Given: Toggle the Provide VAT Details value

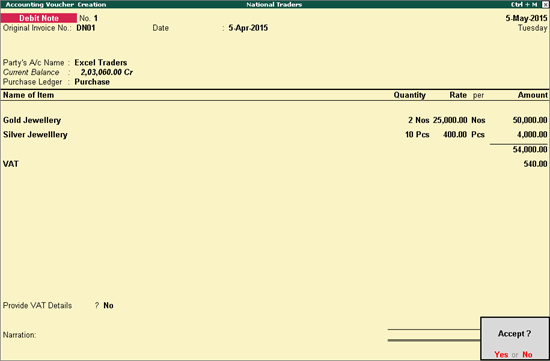Looking at the screenshot, I should tap(108, 306).
